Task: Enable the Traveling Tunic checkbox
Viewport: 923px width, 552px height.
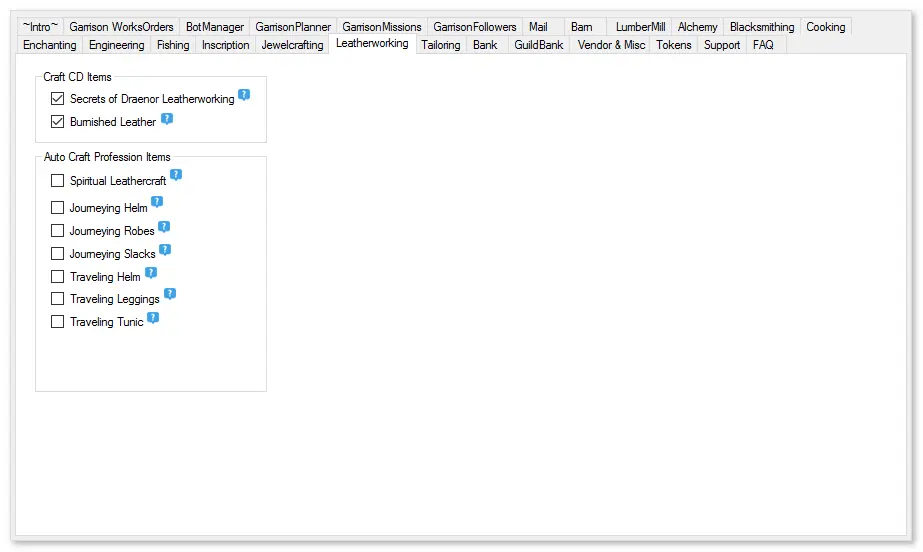Action: point(57,321)
